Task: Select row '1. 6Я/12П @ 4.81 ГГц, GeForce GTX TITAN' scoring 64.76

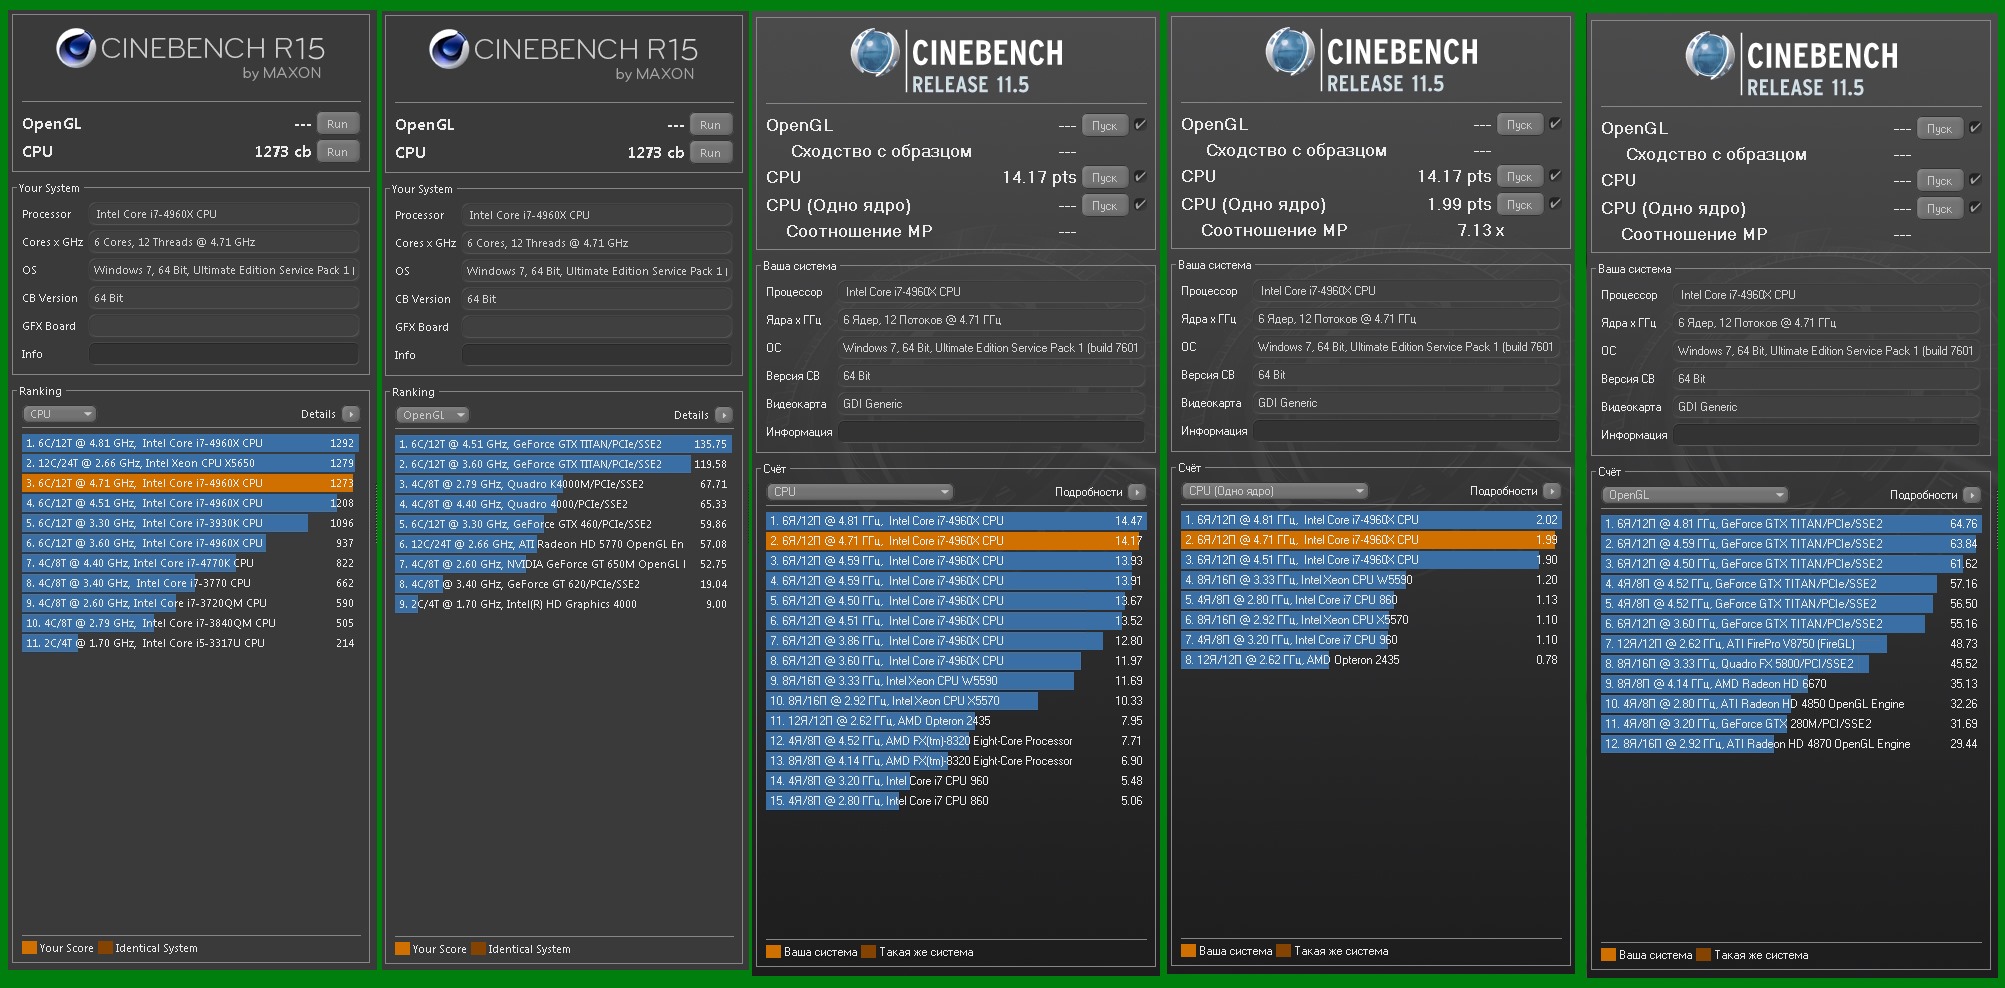Action: click(1791, 524)
